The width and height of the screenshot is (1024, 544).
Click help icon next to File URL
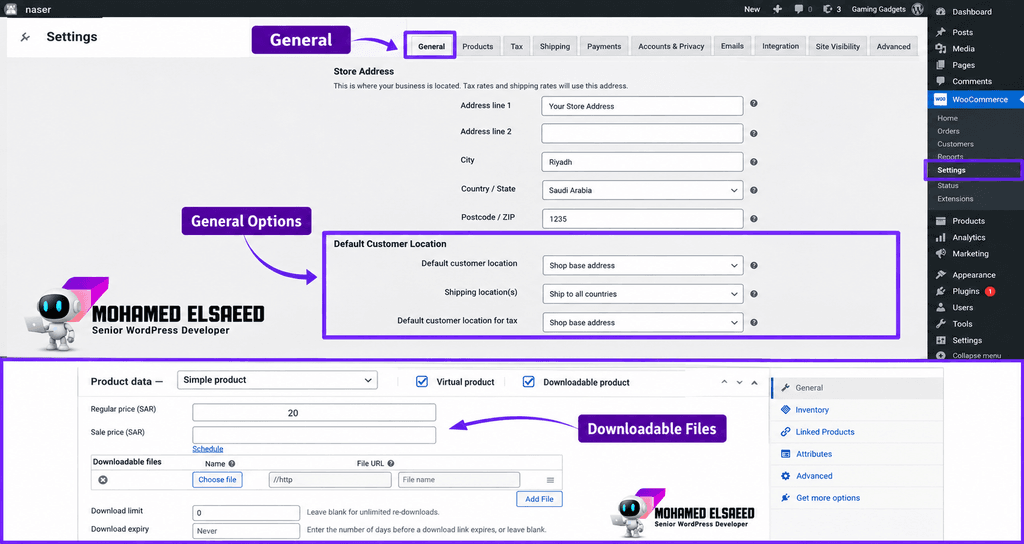point(391,464)
